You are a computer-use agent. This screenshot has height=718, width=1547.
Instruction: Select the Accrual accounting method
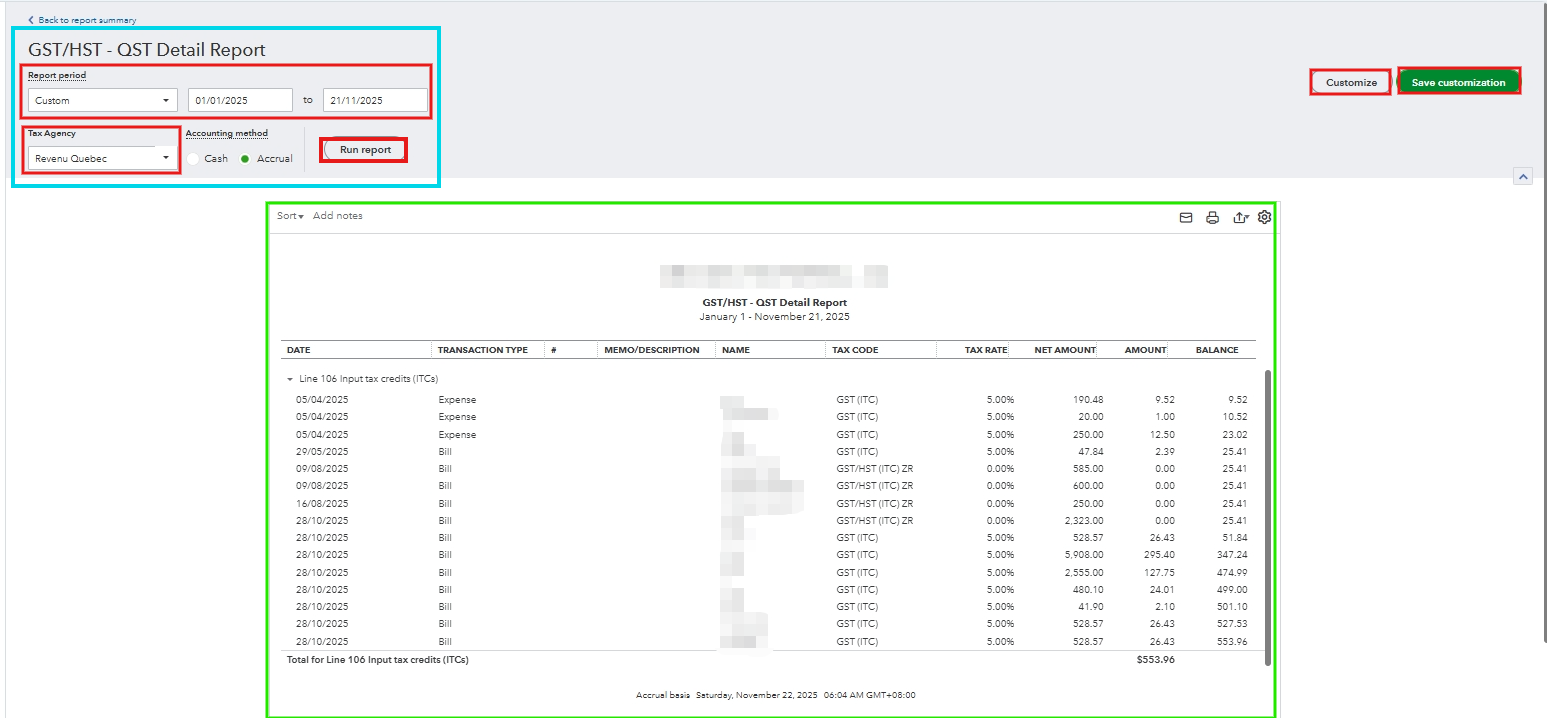click(x=245, y=159)
